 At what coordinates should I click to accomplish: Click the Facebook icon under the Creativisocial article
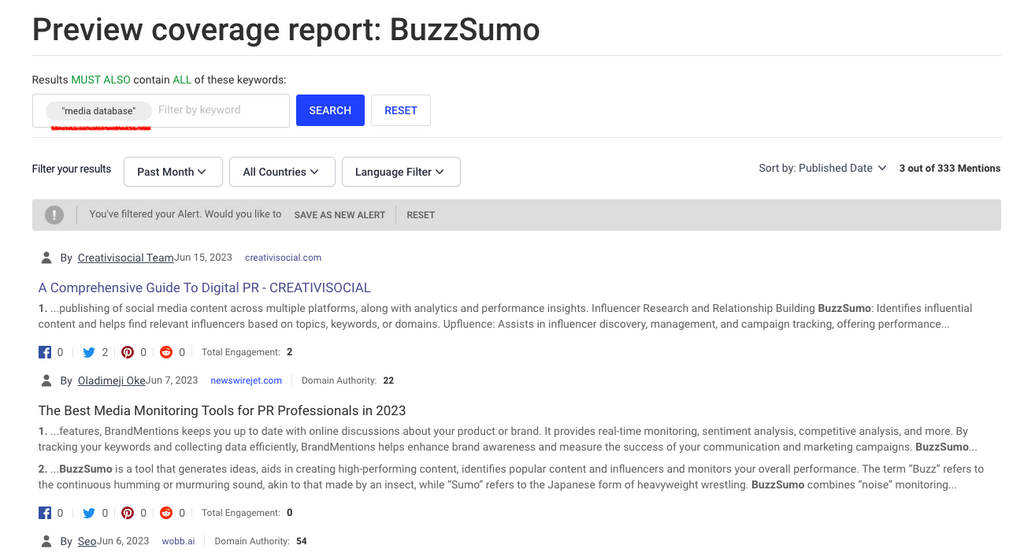[44, 352]
